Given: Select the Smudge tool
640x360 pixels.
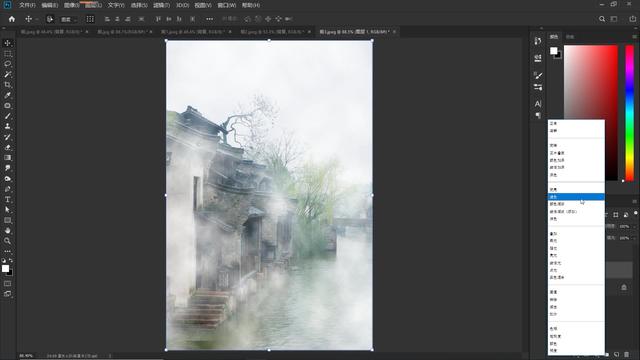Looking at the screenshot, I should click(7, 168).
